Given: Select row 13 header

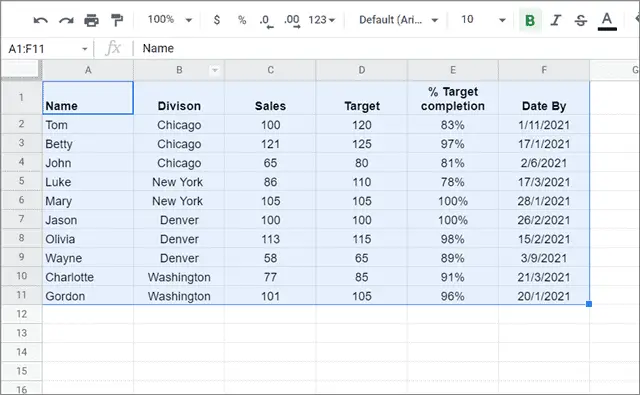Looking at the screenshot, I should (x=21, y=333).
